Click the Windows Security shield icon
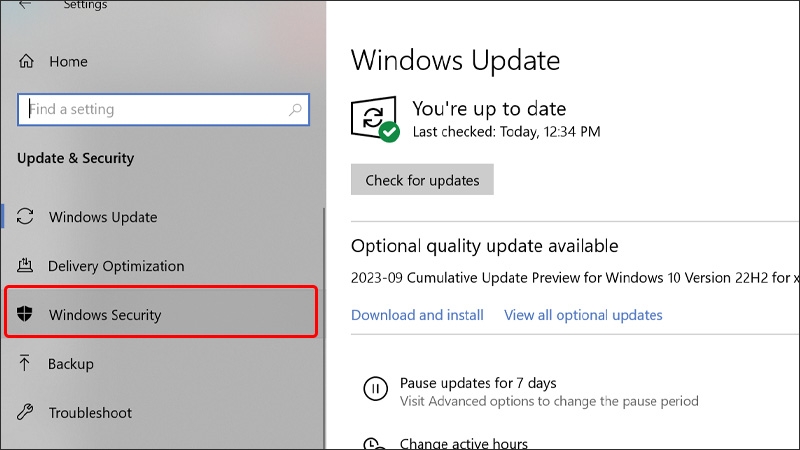The image size is (800, 450). [24, 314]
